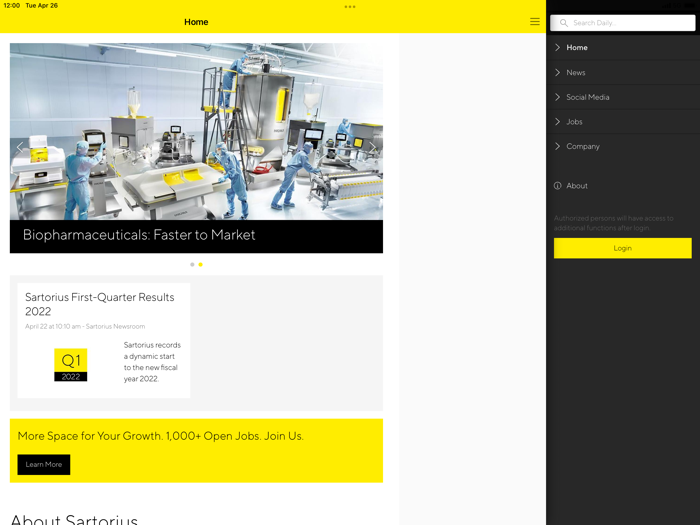Screen dimensions: 700x525
Task: Expand the Social Media chevron
Action: pos(558,97)
